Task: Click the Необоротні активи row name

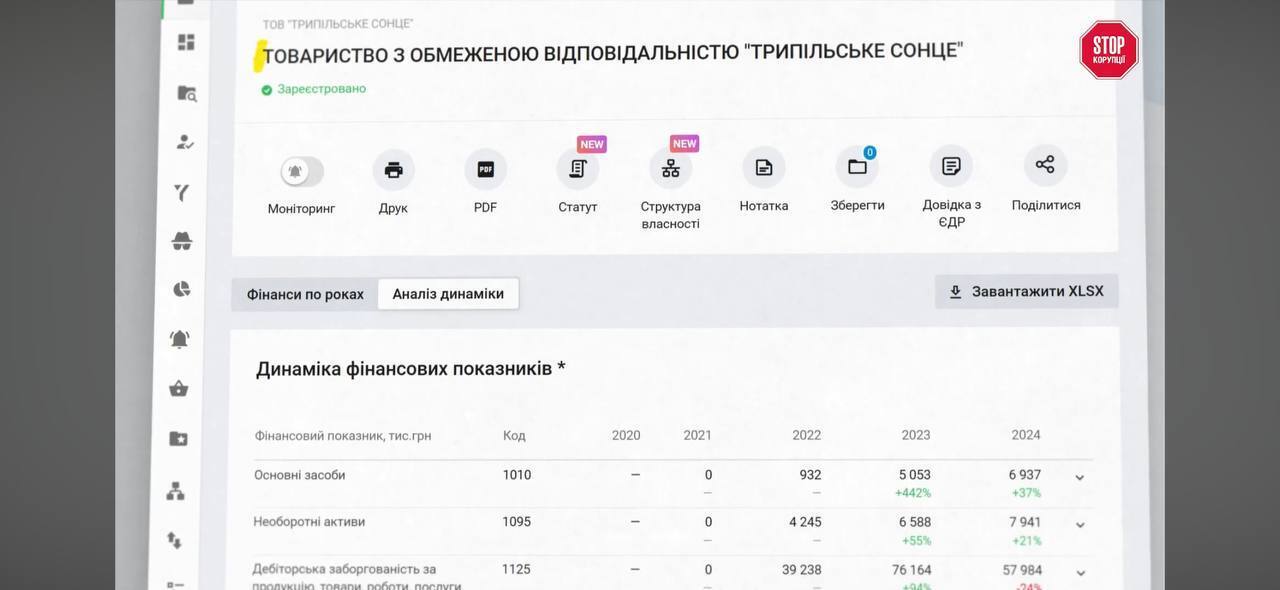Action: coord(310,522)
